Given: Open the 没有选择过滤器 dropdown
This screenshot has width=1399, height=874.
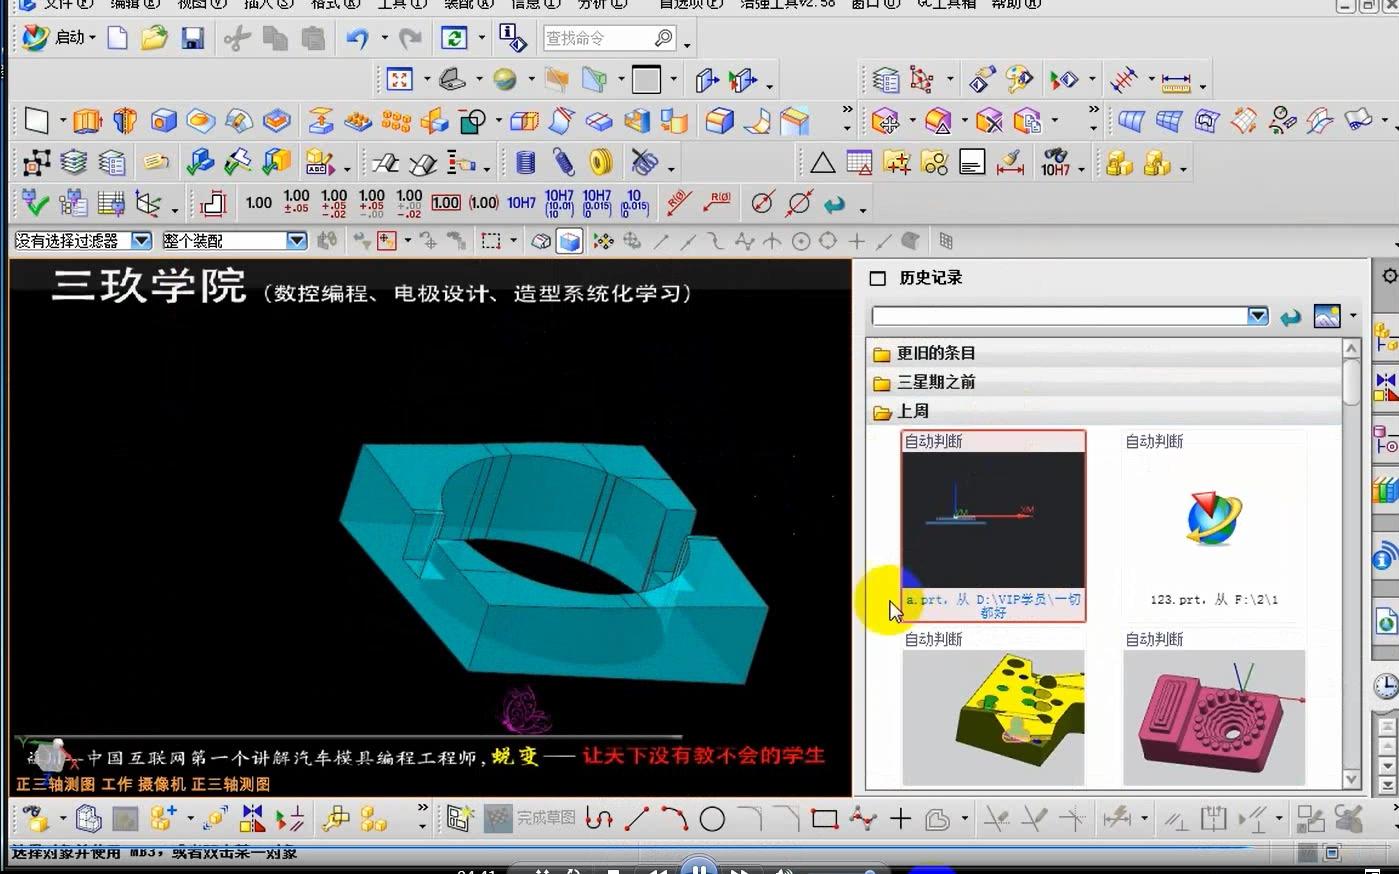Looking at the screenshot, I should pyautogui.click(x=140, y=240).
